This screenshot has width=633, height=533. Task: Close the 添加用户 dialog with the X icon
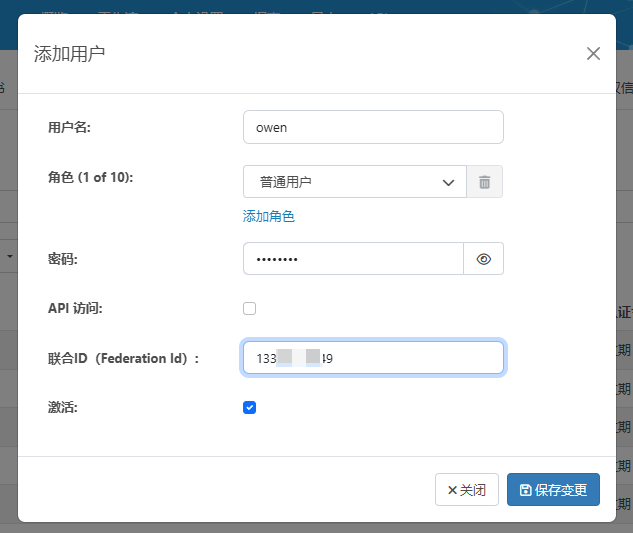coord(593,54)
